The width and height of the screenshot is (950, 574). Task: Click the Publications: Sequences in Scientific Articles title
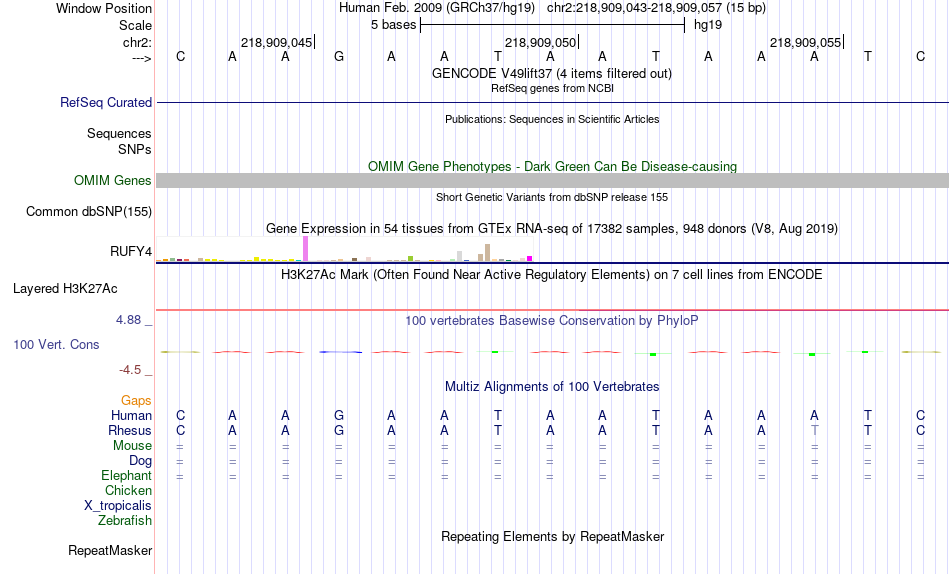click(x=552, y=119)
